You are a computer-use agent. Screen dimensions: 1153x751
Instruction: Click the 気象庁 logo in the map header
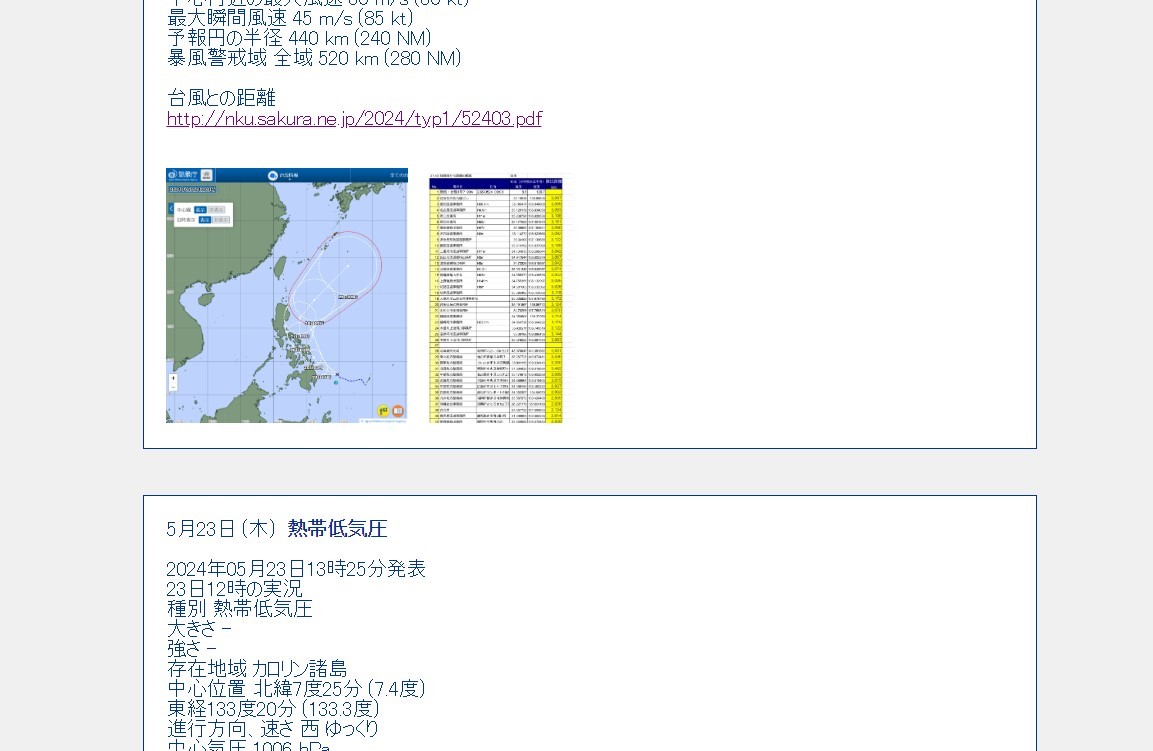[x=183, y=175]
